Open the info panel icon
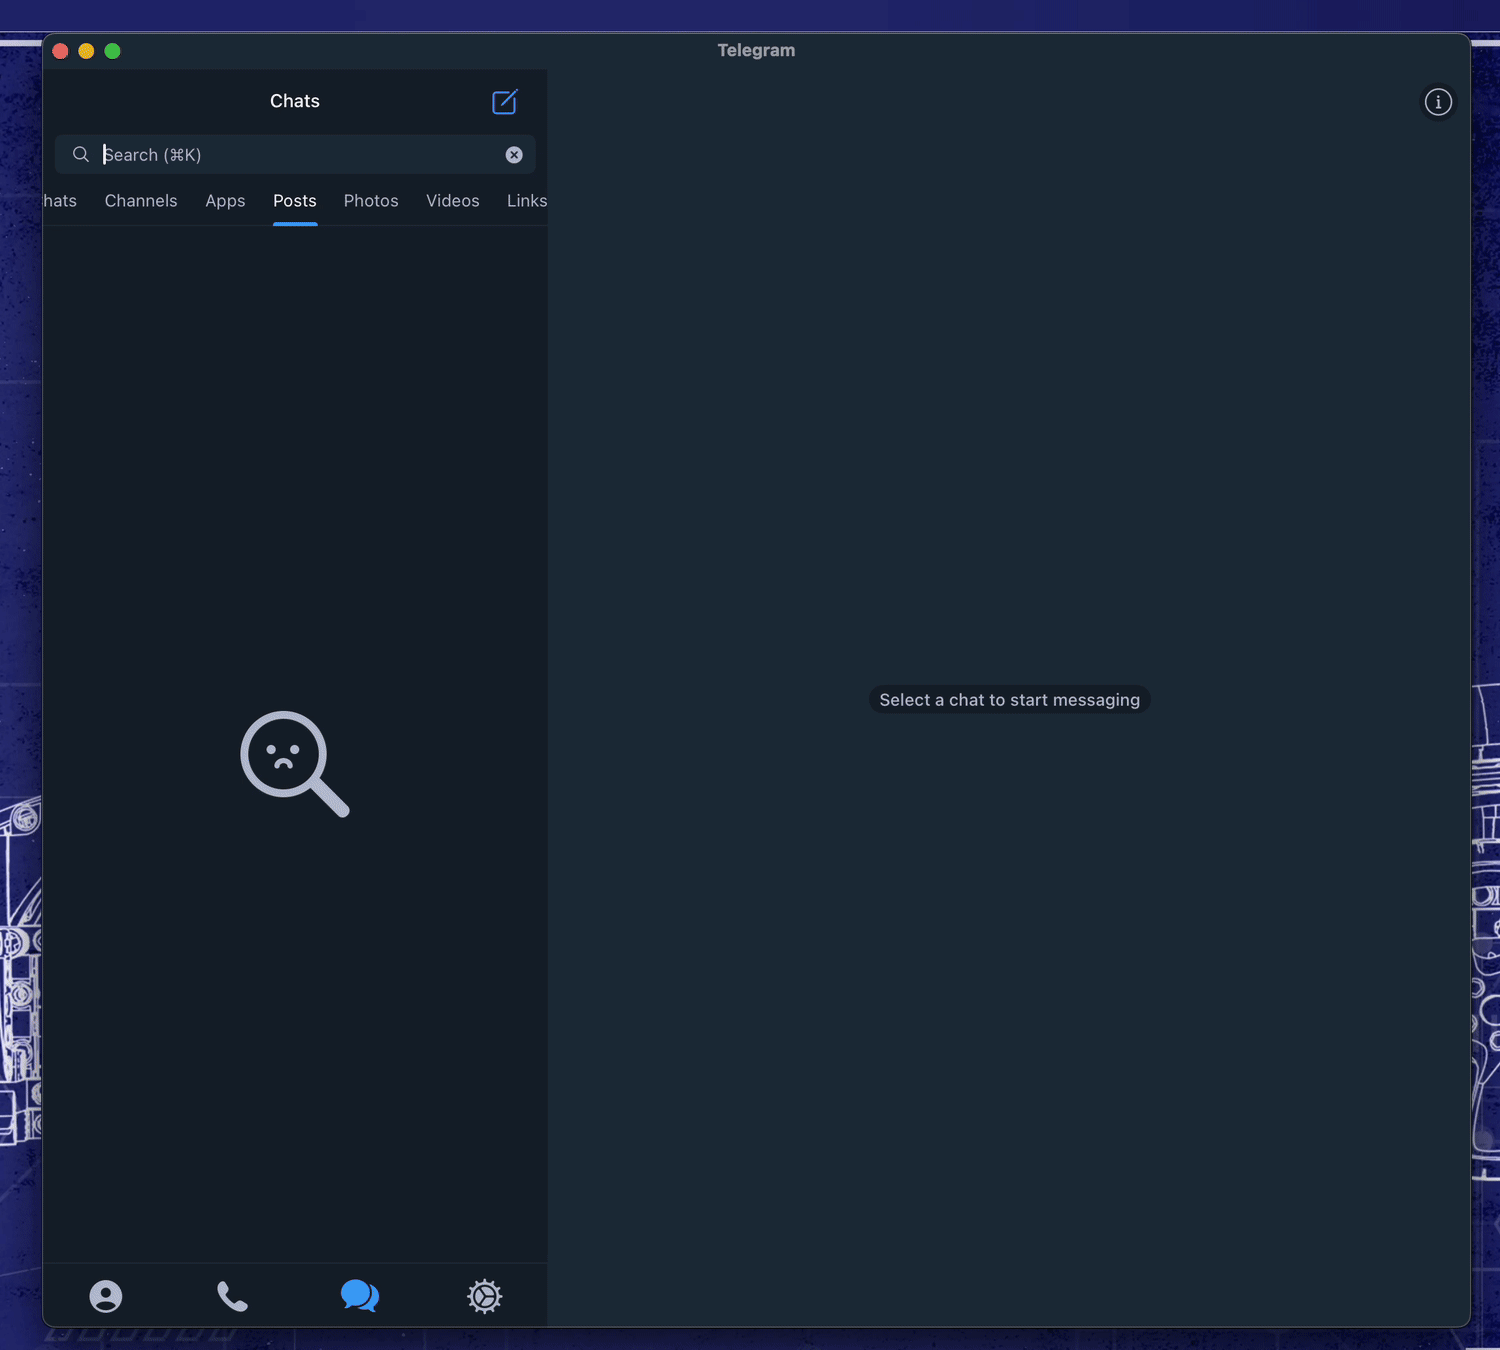Screen dimensions: 1500x1350 pyautogui.click(x=1438, y=102)
